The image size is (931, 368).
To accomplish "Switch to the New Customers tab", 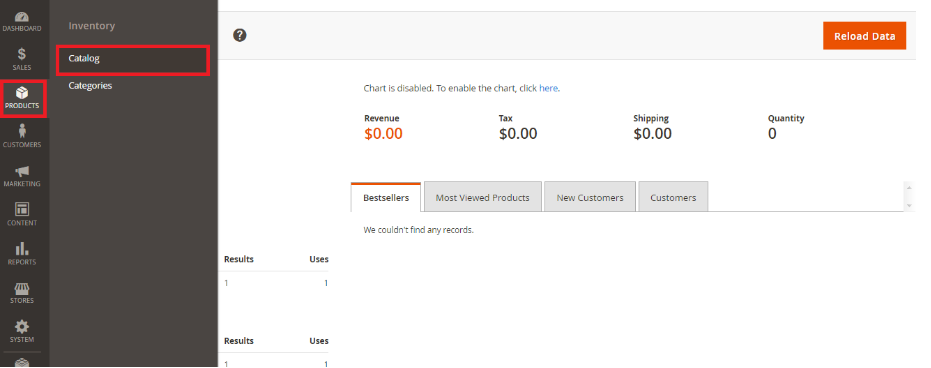I will pos(590,198).
